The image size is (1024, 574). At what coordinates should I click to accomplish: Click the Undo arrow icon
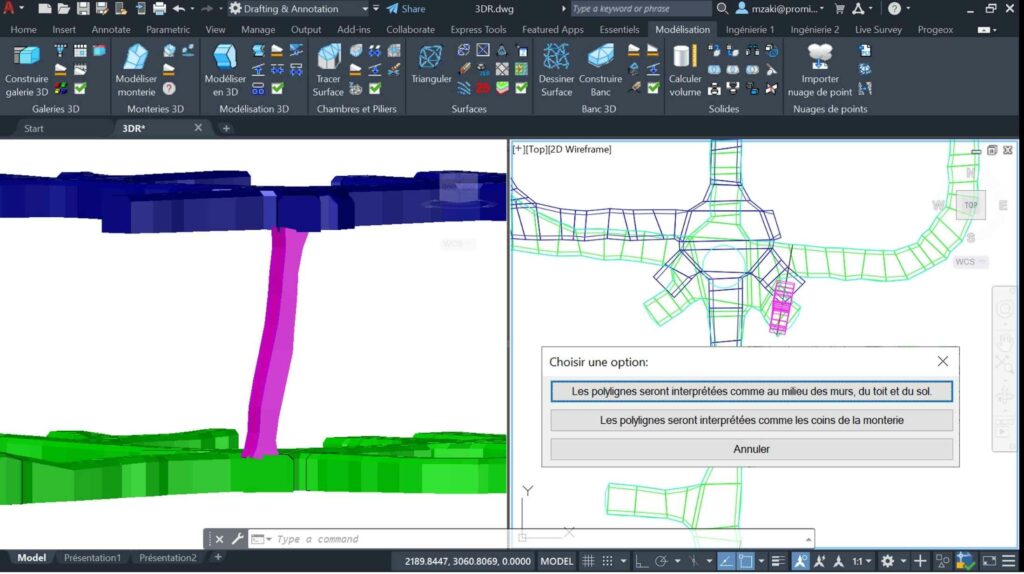point(179,8)
